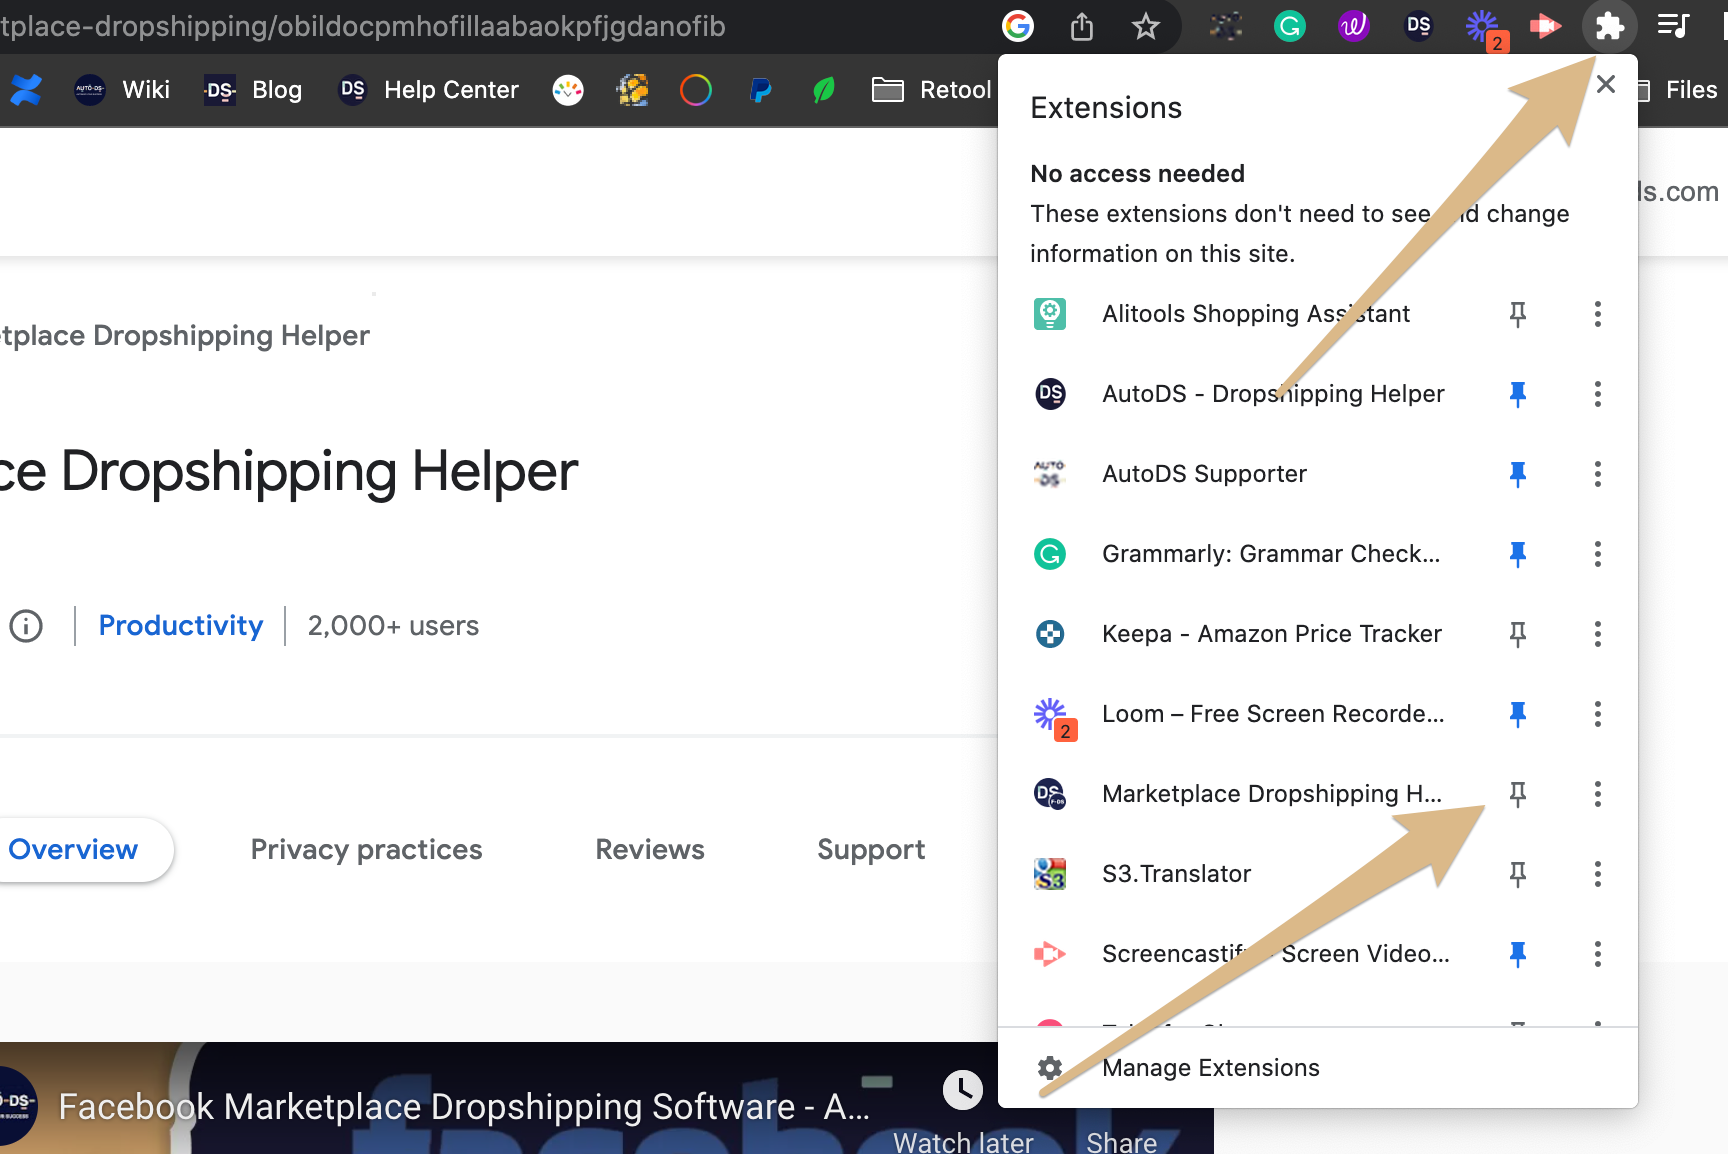The height and width of the screenshot is (1154, 1728).
Task: Open more options for Keepa
Action: click(1598, 634)
